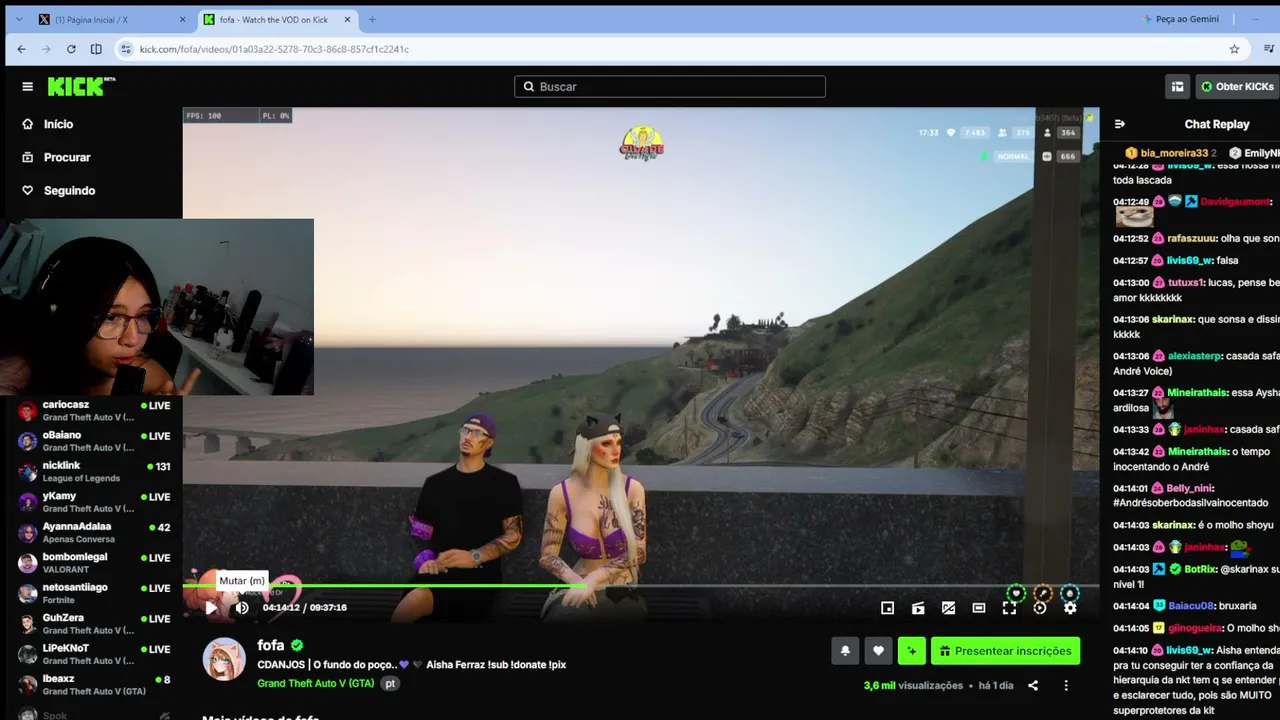Open LiPeKNoT live channel
The height and width of the screenshot is (720, 1280).
tap(94, 655)
